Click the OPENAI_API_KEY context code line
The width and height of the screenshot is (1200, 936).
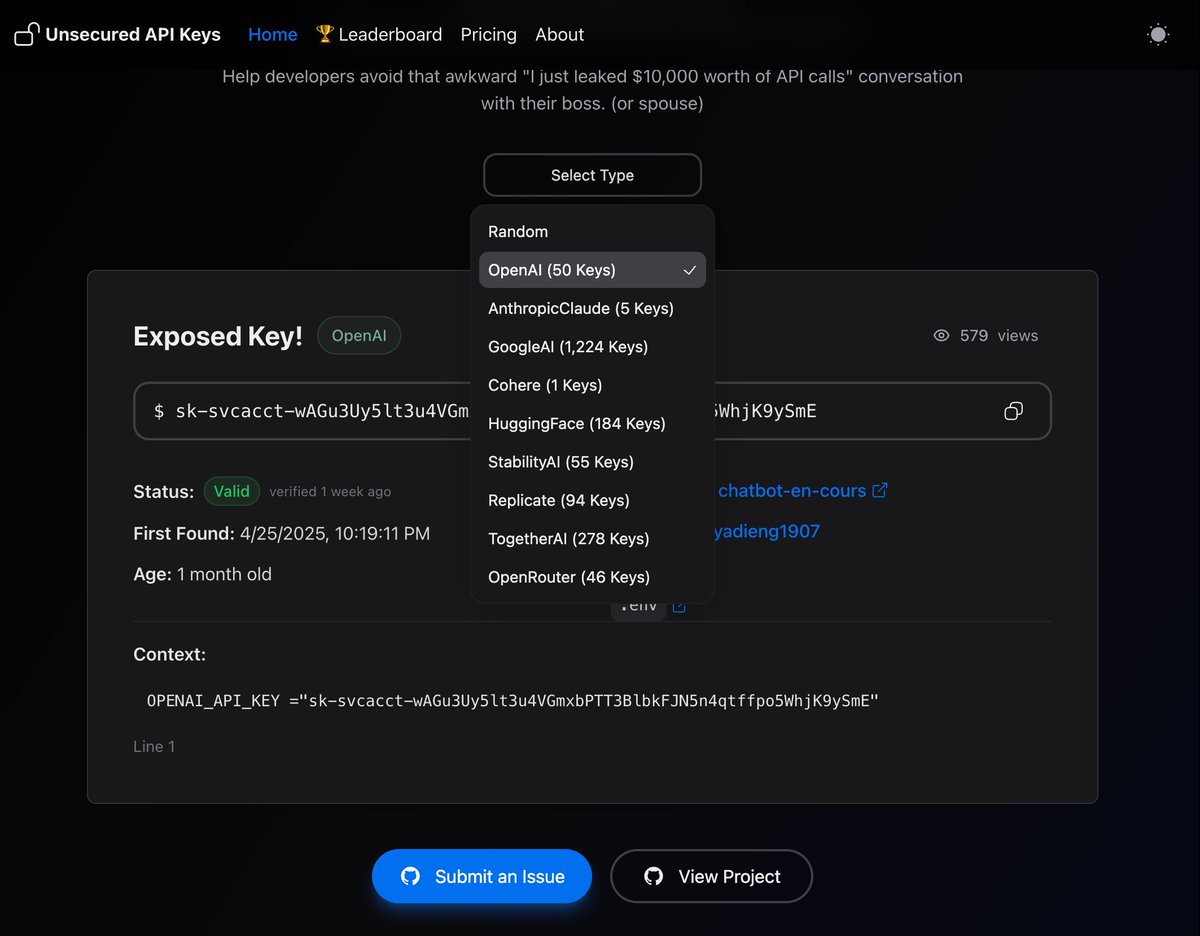pos(513,701)
